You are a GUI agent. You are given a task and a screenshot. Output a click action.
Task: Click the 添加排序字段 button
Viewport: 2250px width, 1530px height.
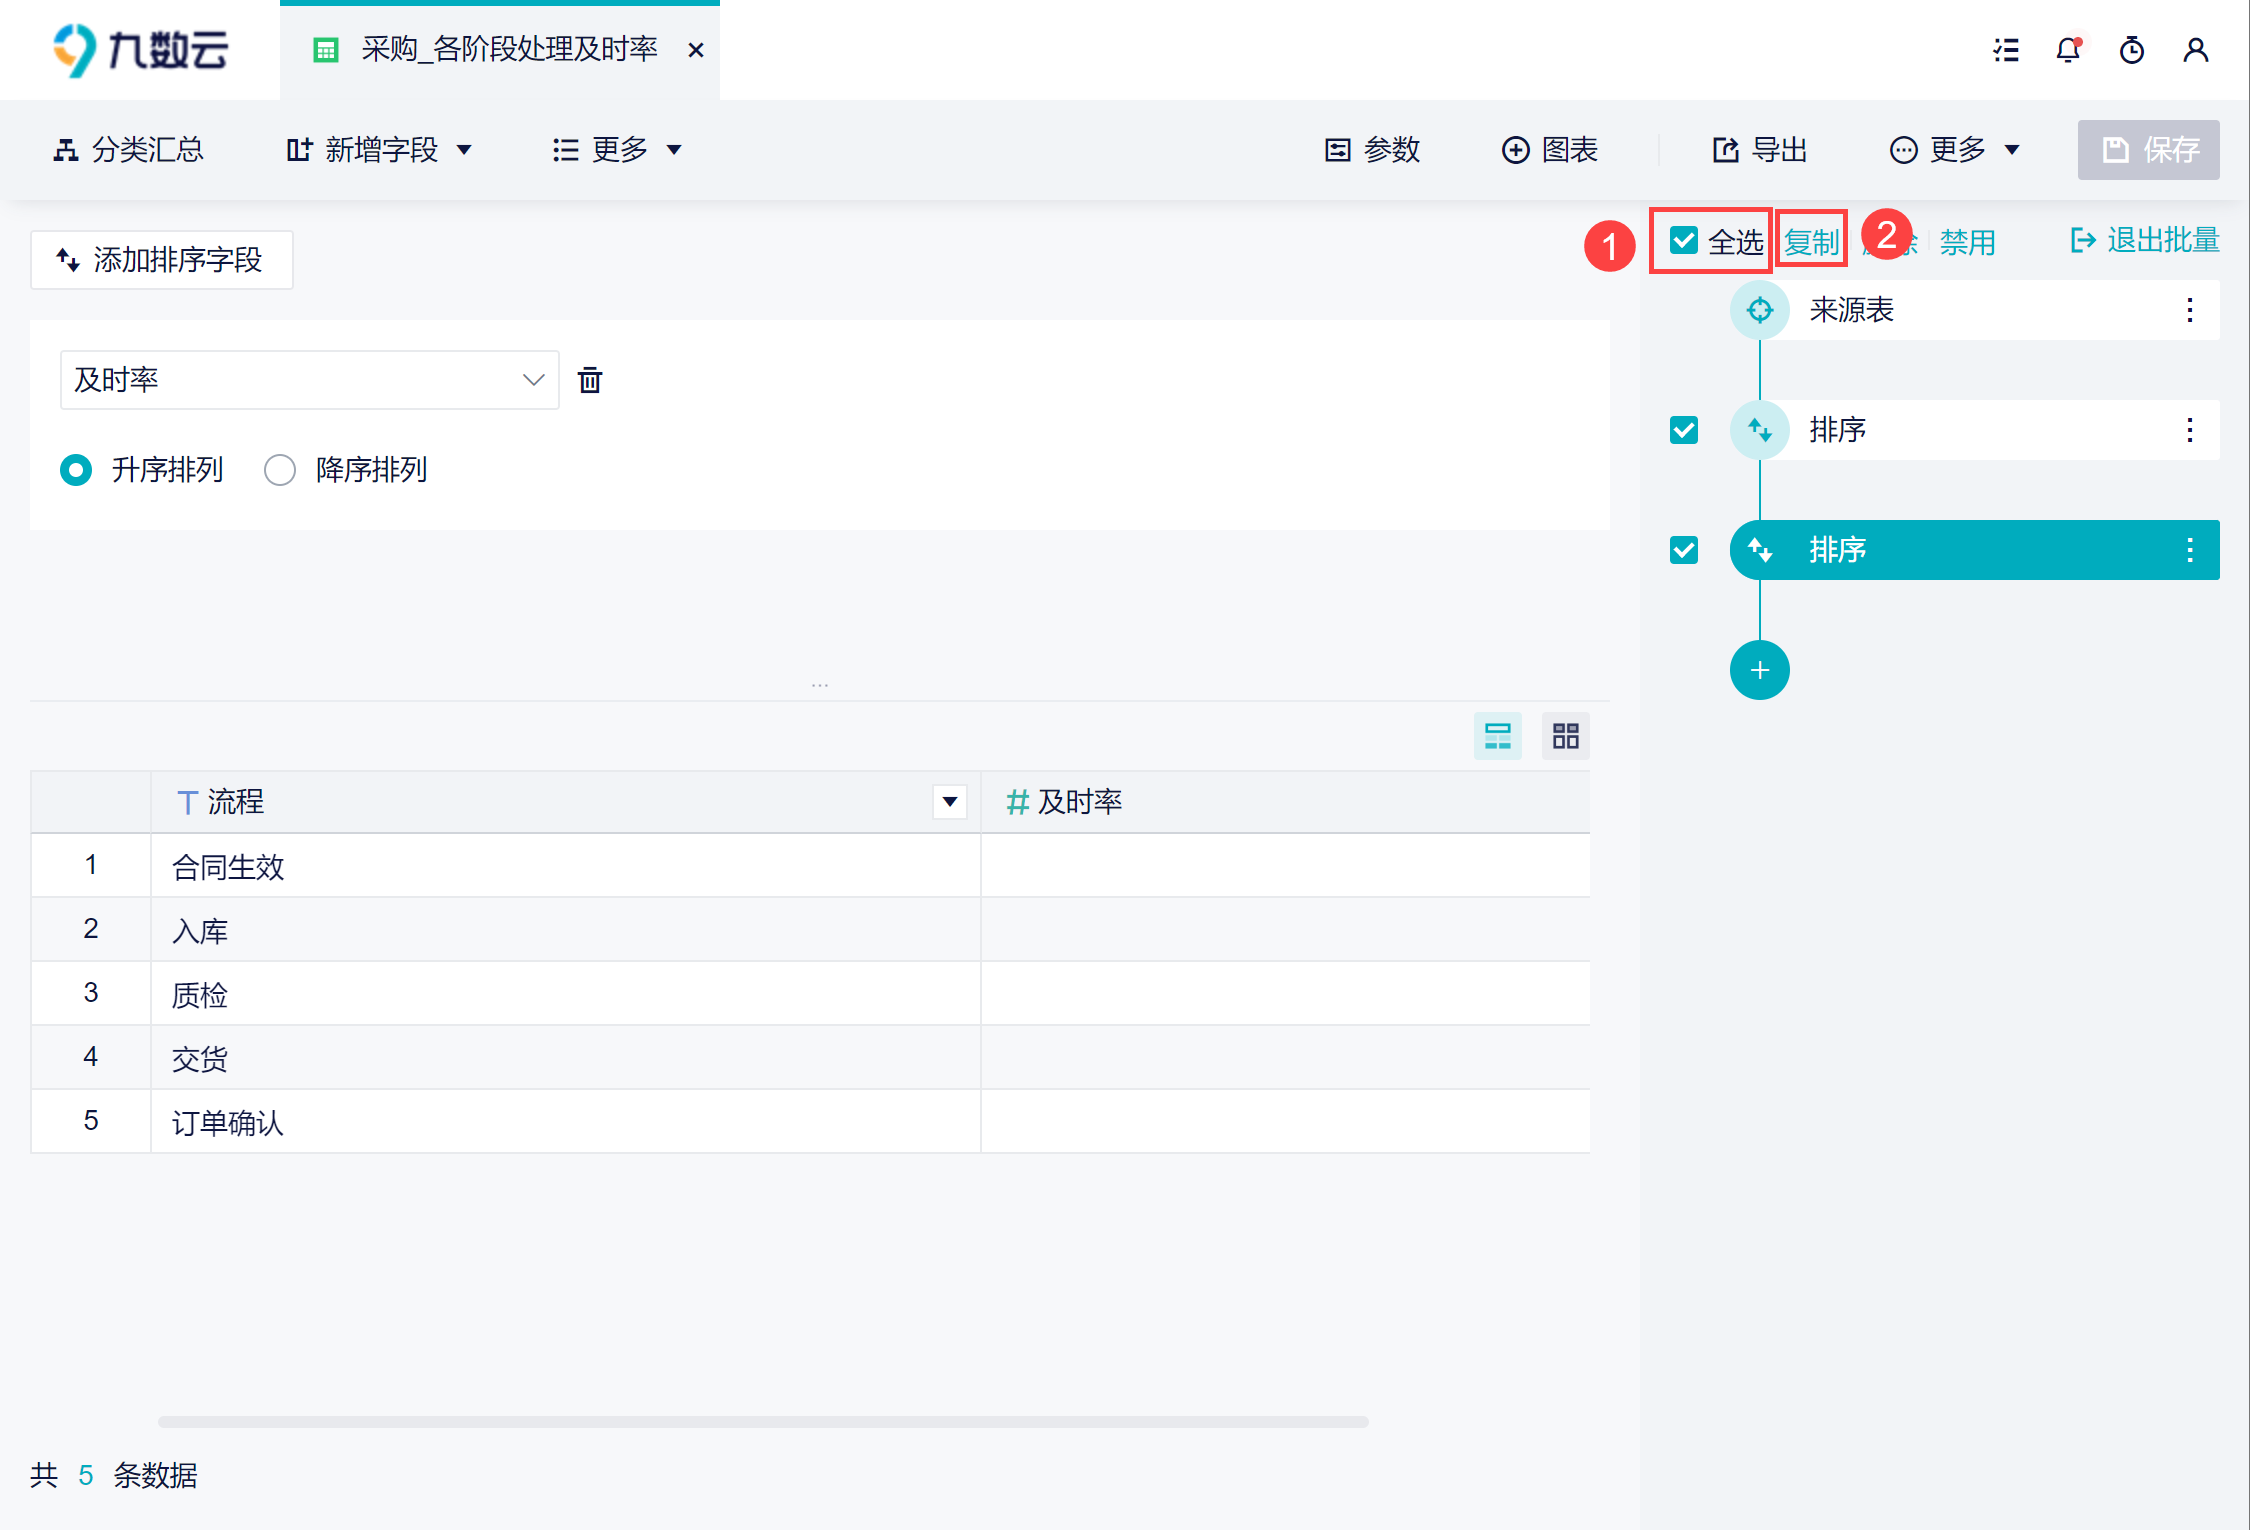point(162,260)
